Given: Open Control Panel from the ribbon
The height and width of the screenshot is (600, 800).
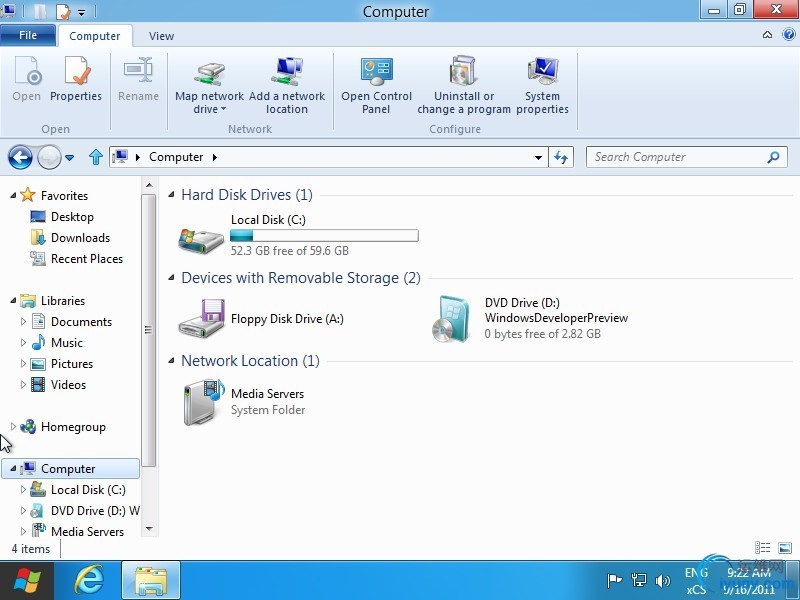Looking at the screenshot, I should coord(376,86).
